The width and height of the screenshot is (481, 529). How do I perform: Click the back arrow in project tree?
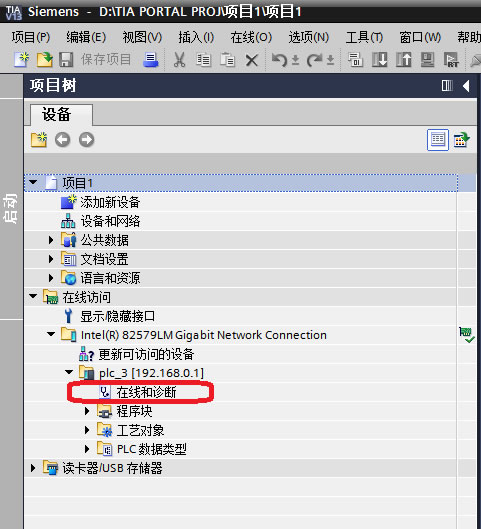point(62,140)
